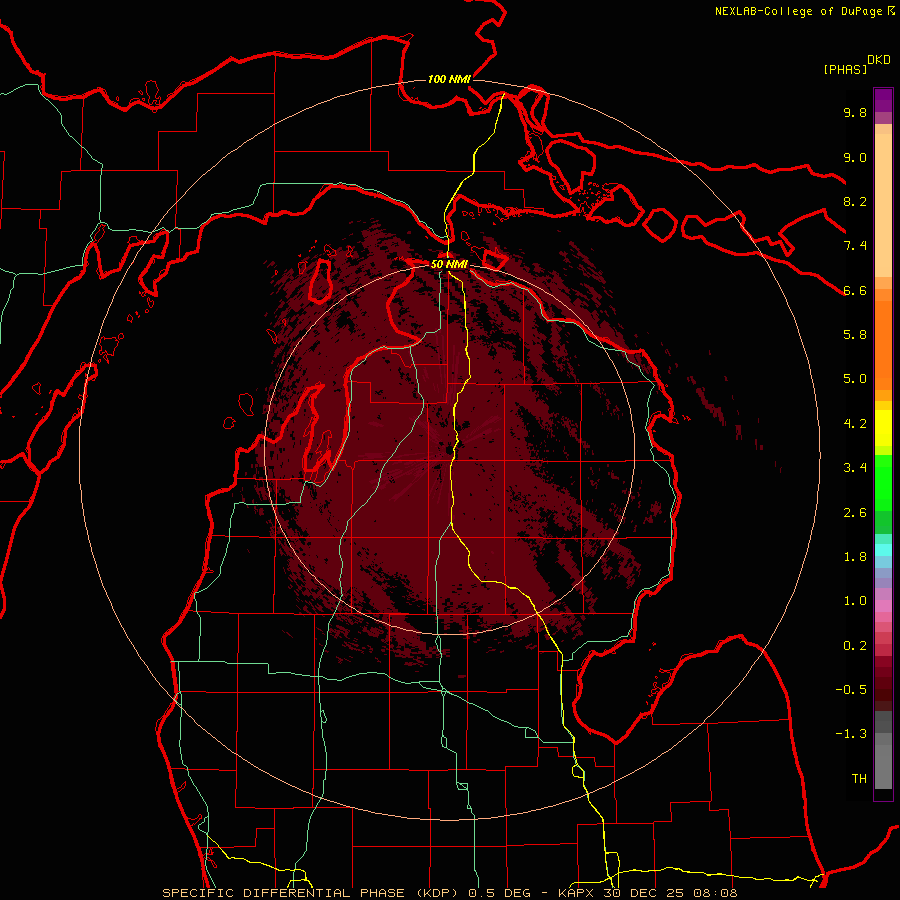Click the 7.4 color scale label

point(855,246)
